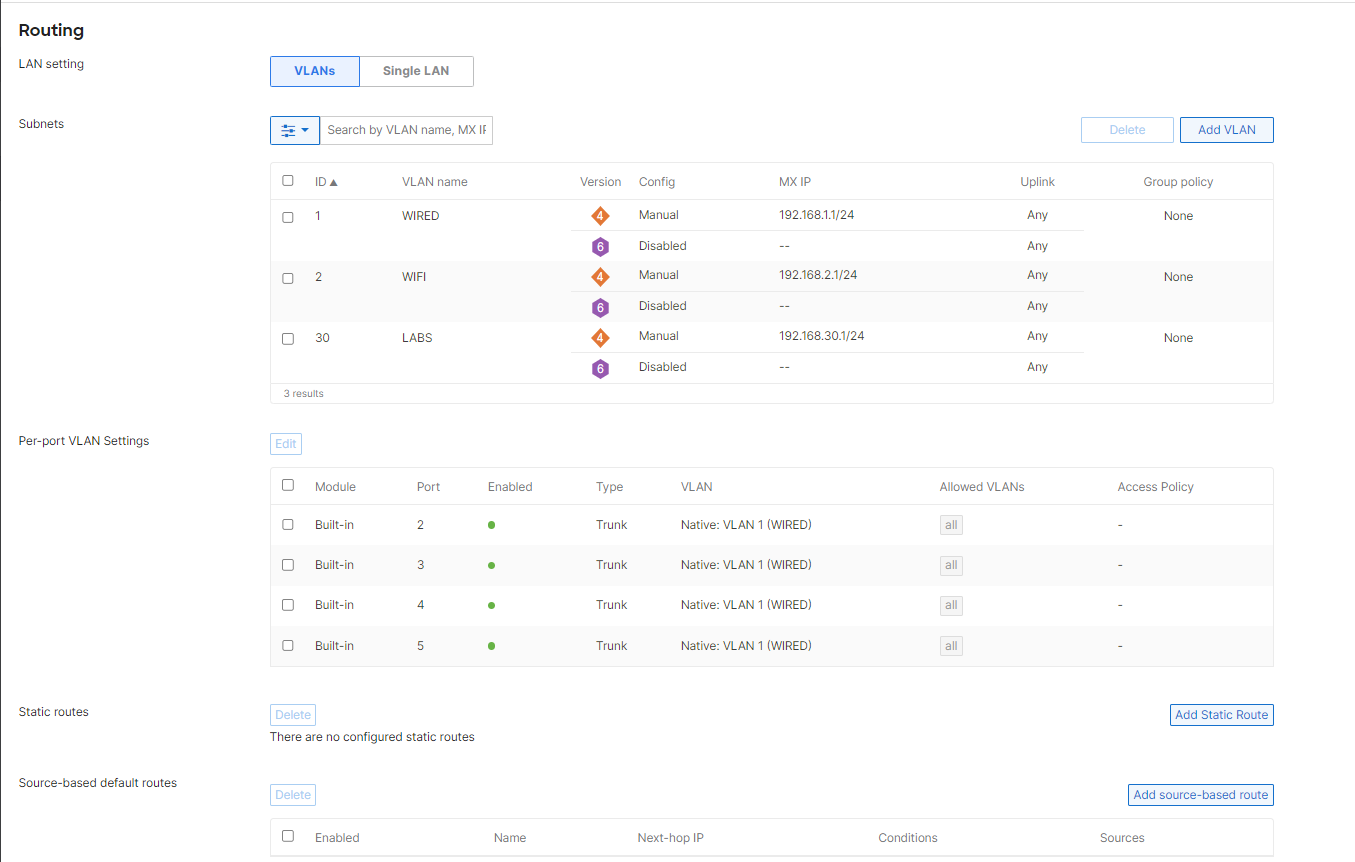Select all rows in the per-port VLAN table

tap(288, 485)
